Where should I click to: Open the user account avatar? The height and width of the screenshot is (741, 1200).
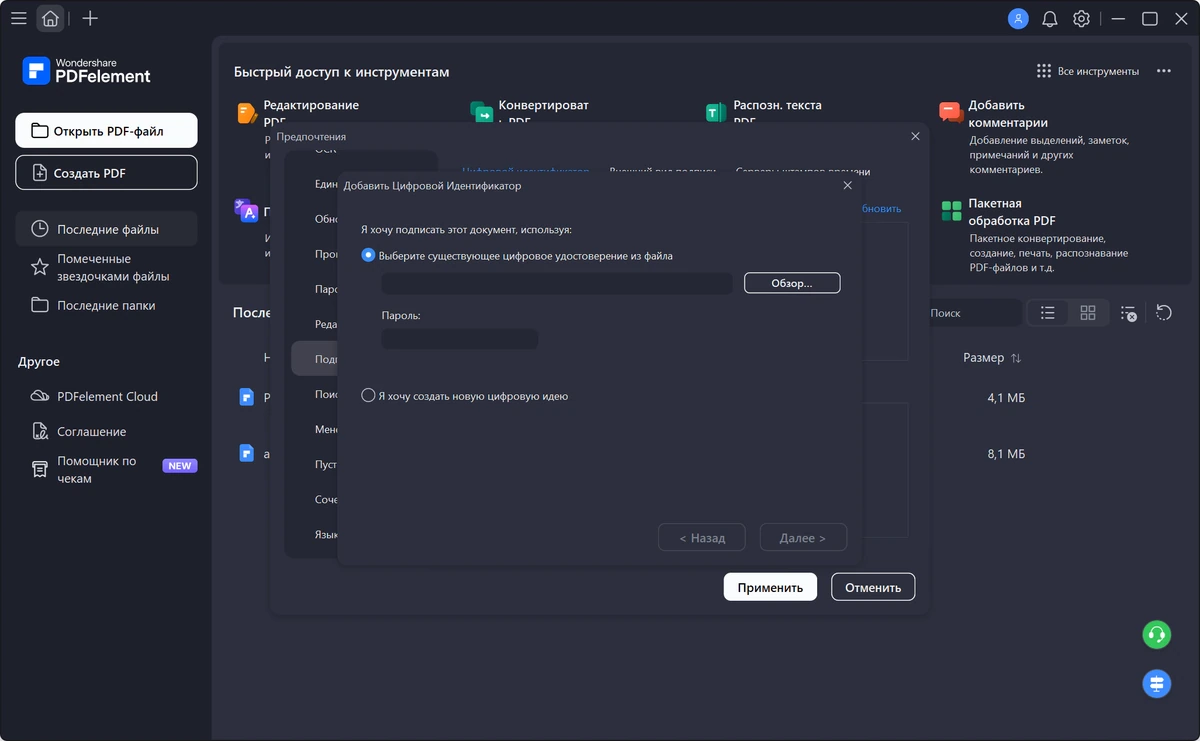click(1018, 18)
